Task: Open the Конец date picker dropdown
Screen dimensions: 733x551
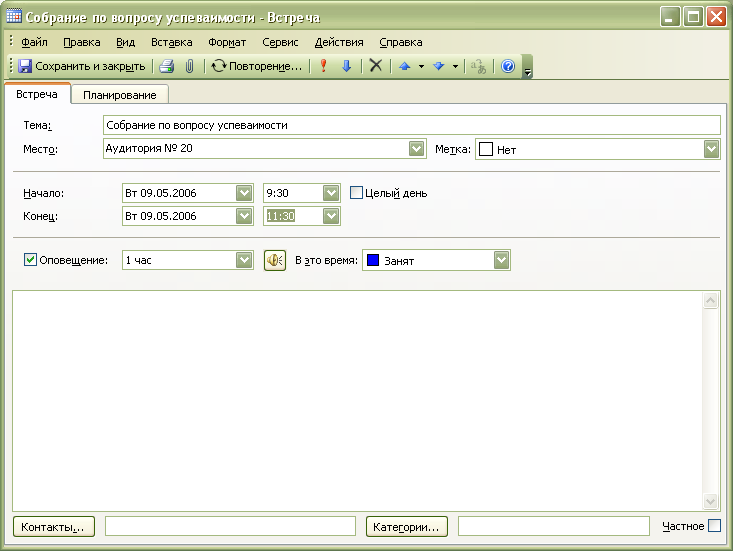Action: (244, 216)
